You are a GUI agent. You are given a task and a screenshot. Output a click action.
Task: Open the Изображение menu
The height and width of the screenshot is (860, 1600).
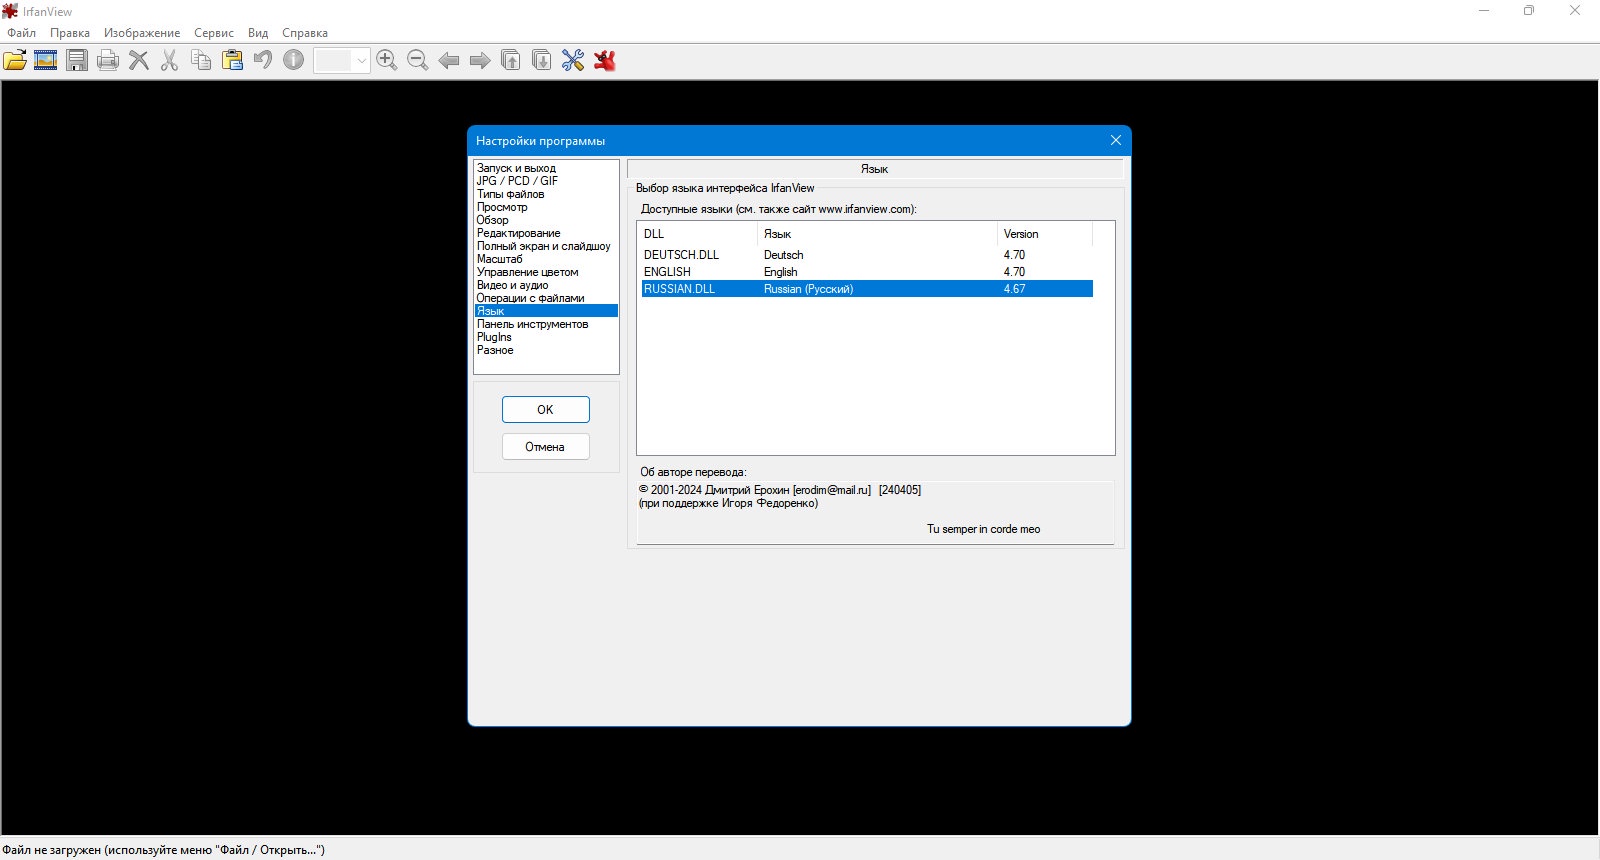pos(142,33)
